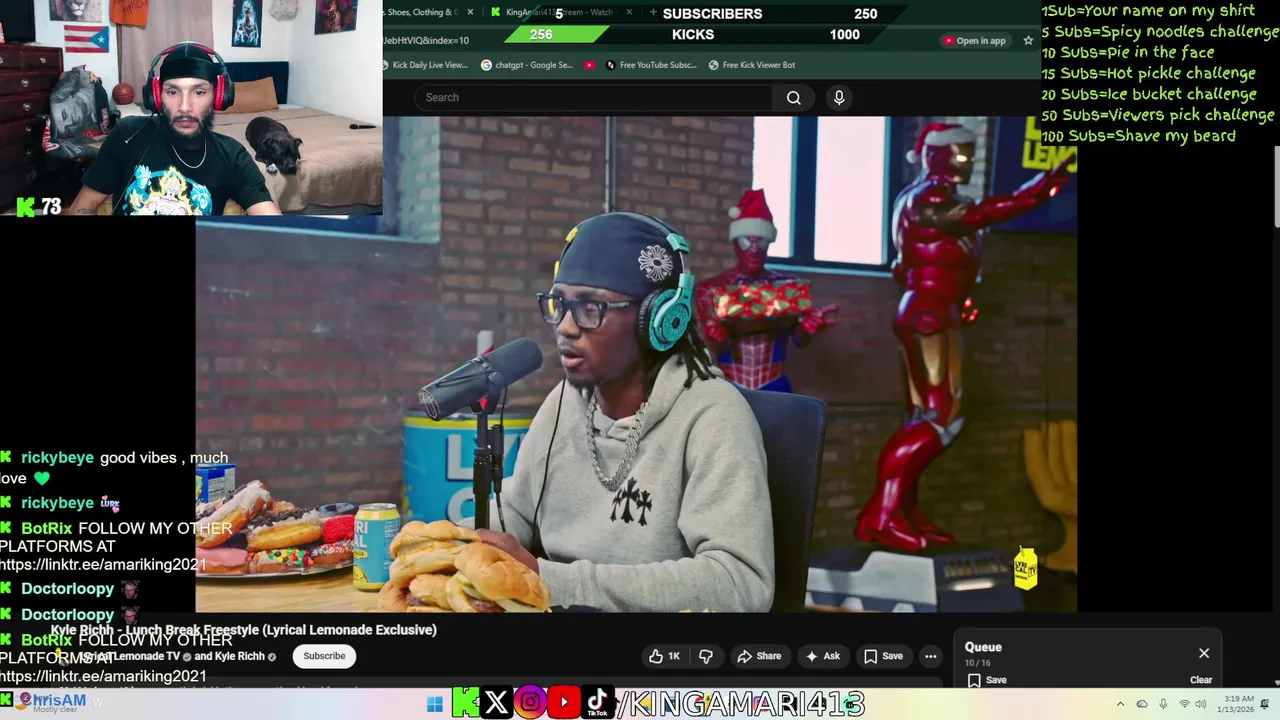Open the Kick Daily Live Viewers bookmark
This screenshot has width=1280, height=720.
(x=423, y=65)
